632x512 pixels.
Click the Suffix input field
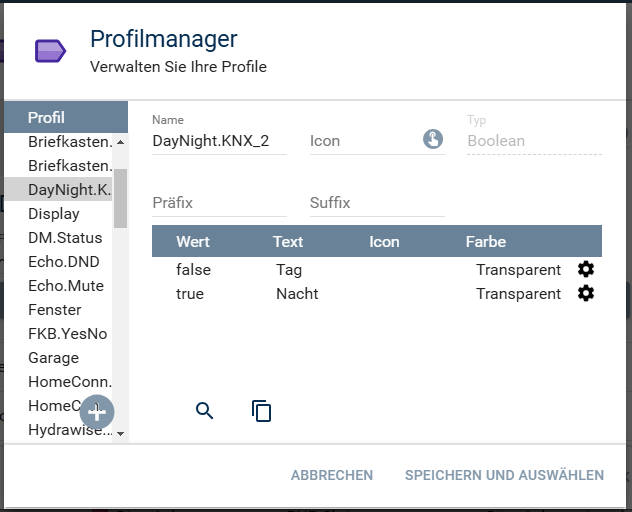[376, 203]
